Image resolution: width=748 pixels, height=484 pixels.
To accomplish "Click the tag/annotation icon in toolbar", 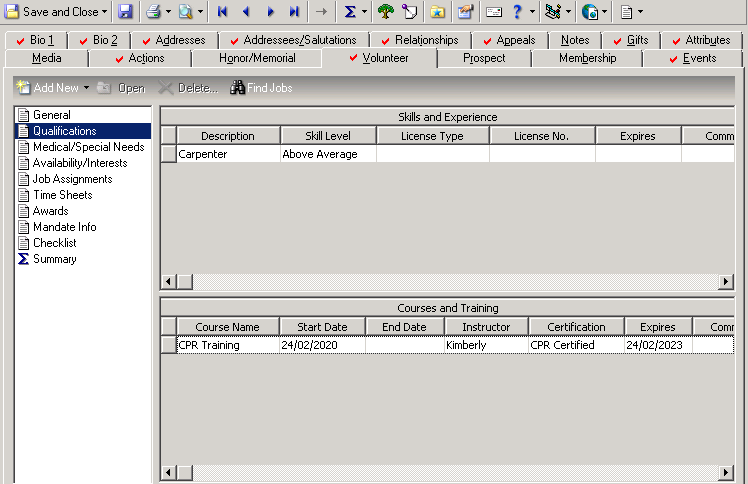I will click(x=409, y=11).
